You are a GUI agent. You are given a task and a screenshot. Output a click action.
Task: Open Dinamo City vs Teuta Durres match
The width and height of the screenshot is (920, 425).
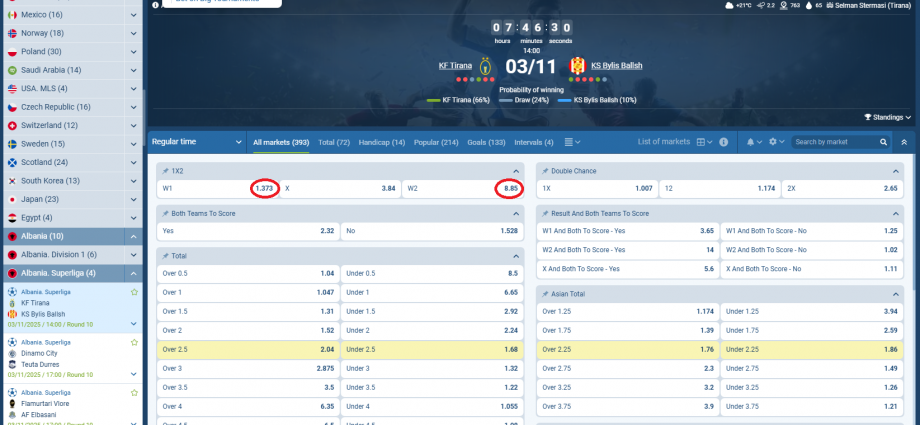click(x=71, y=359)
